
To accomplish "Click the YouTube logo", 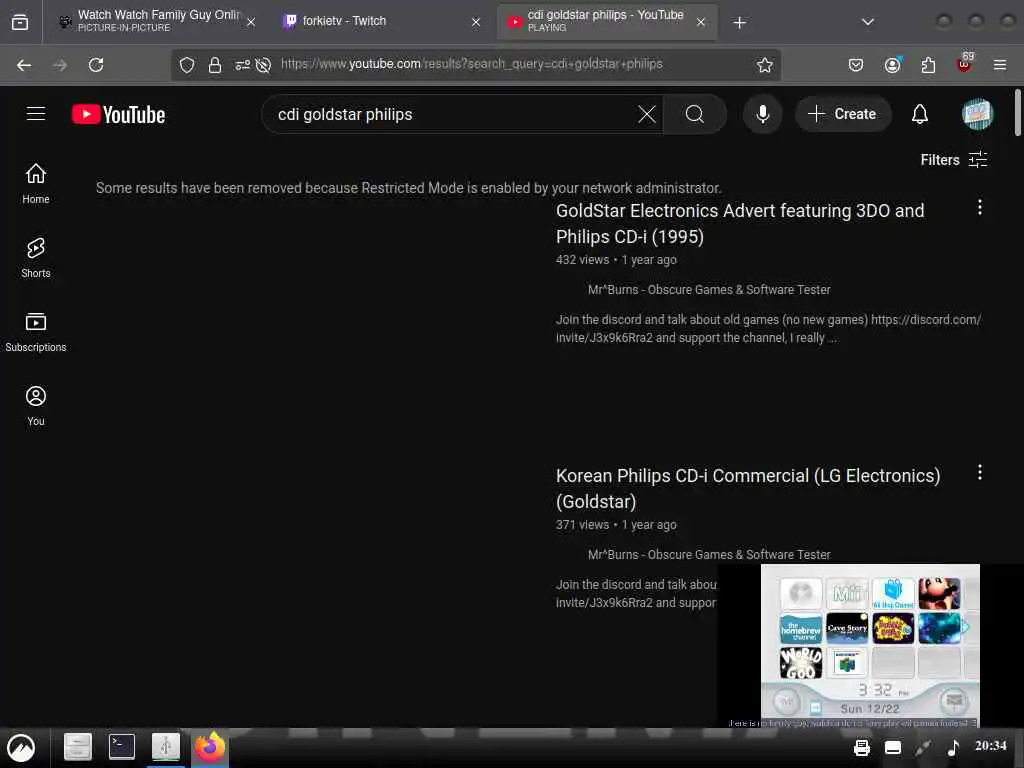I will (118, 114).
